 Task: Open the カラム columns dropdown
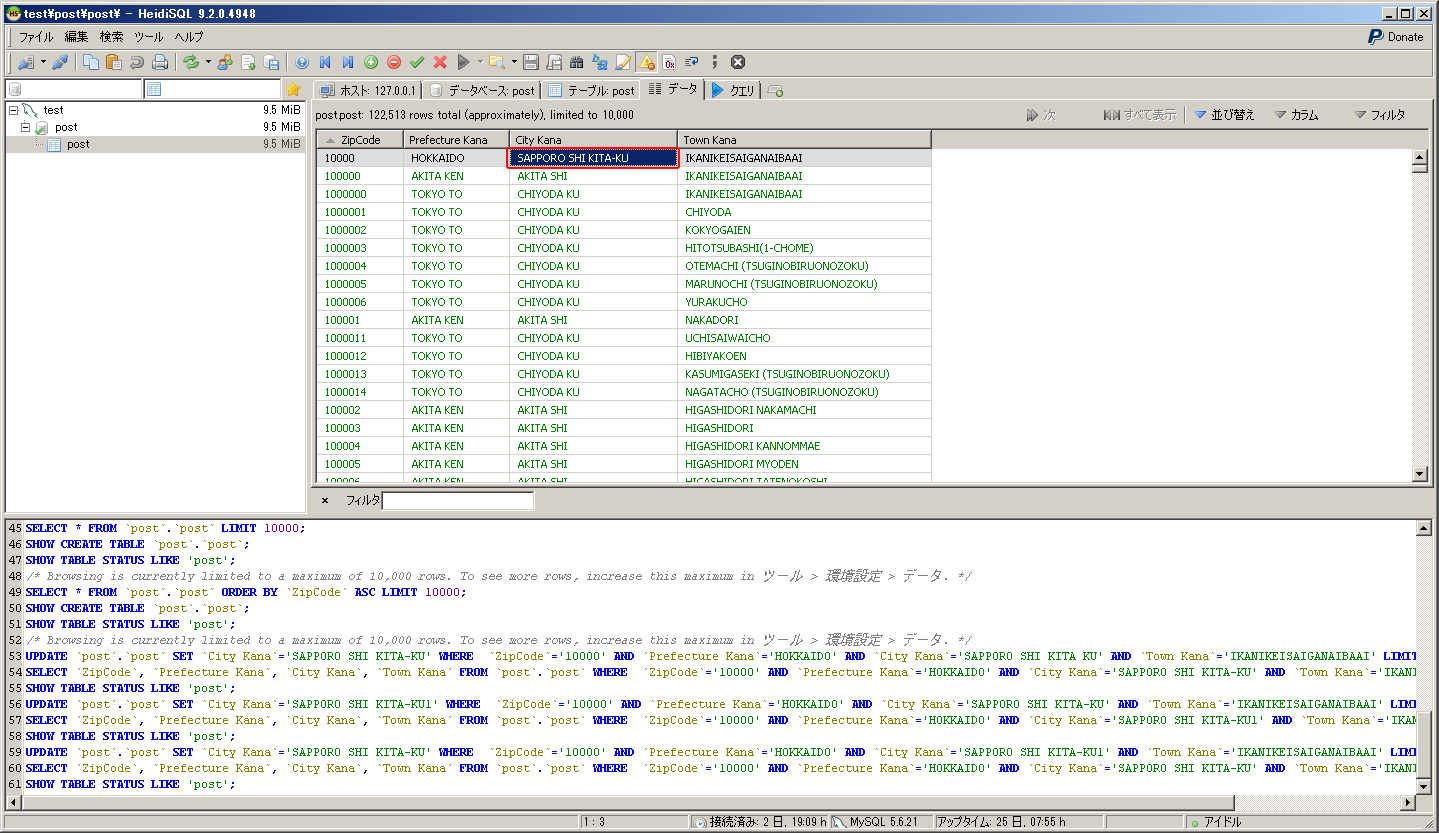pyautogui.click(x=1297, y=115)
